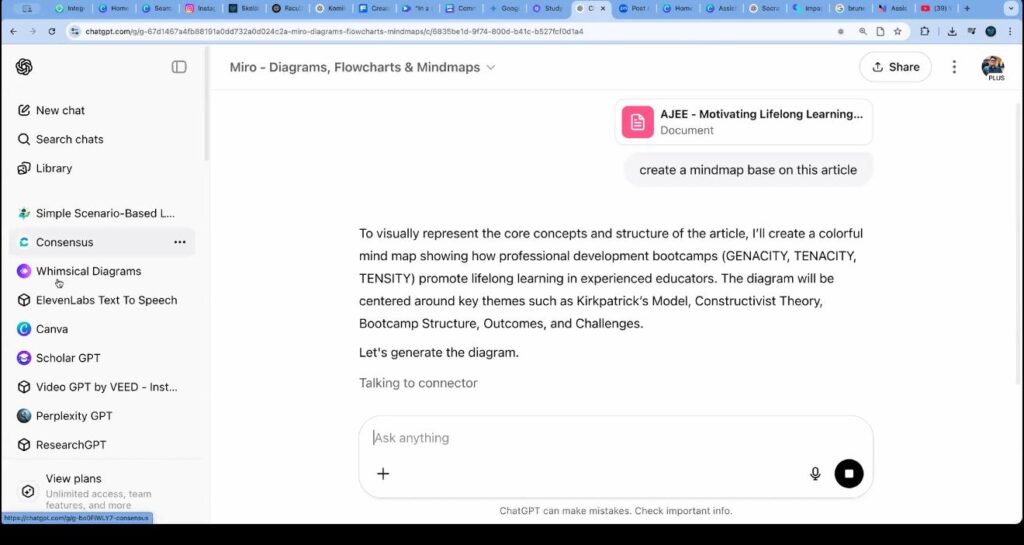Click the microphone dictation icon
1024x545 pixels.
tap(815, 474)
